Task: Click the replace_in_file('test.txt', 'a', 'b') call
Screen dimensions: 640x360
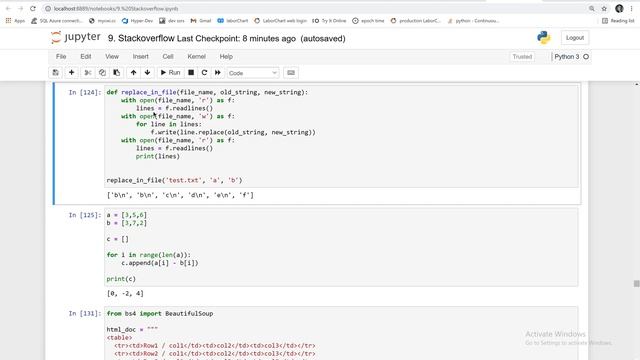Action: click(x=174, y=180)
